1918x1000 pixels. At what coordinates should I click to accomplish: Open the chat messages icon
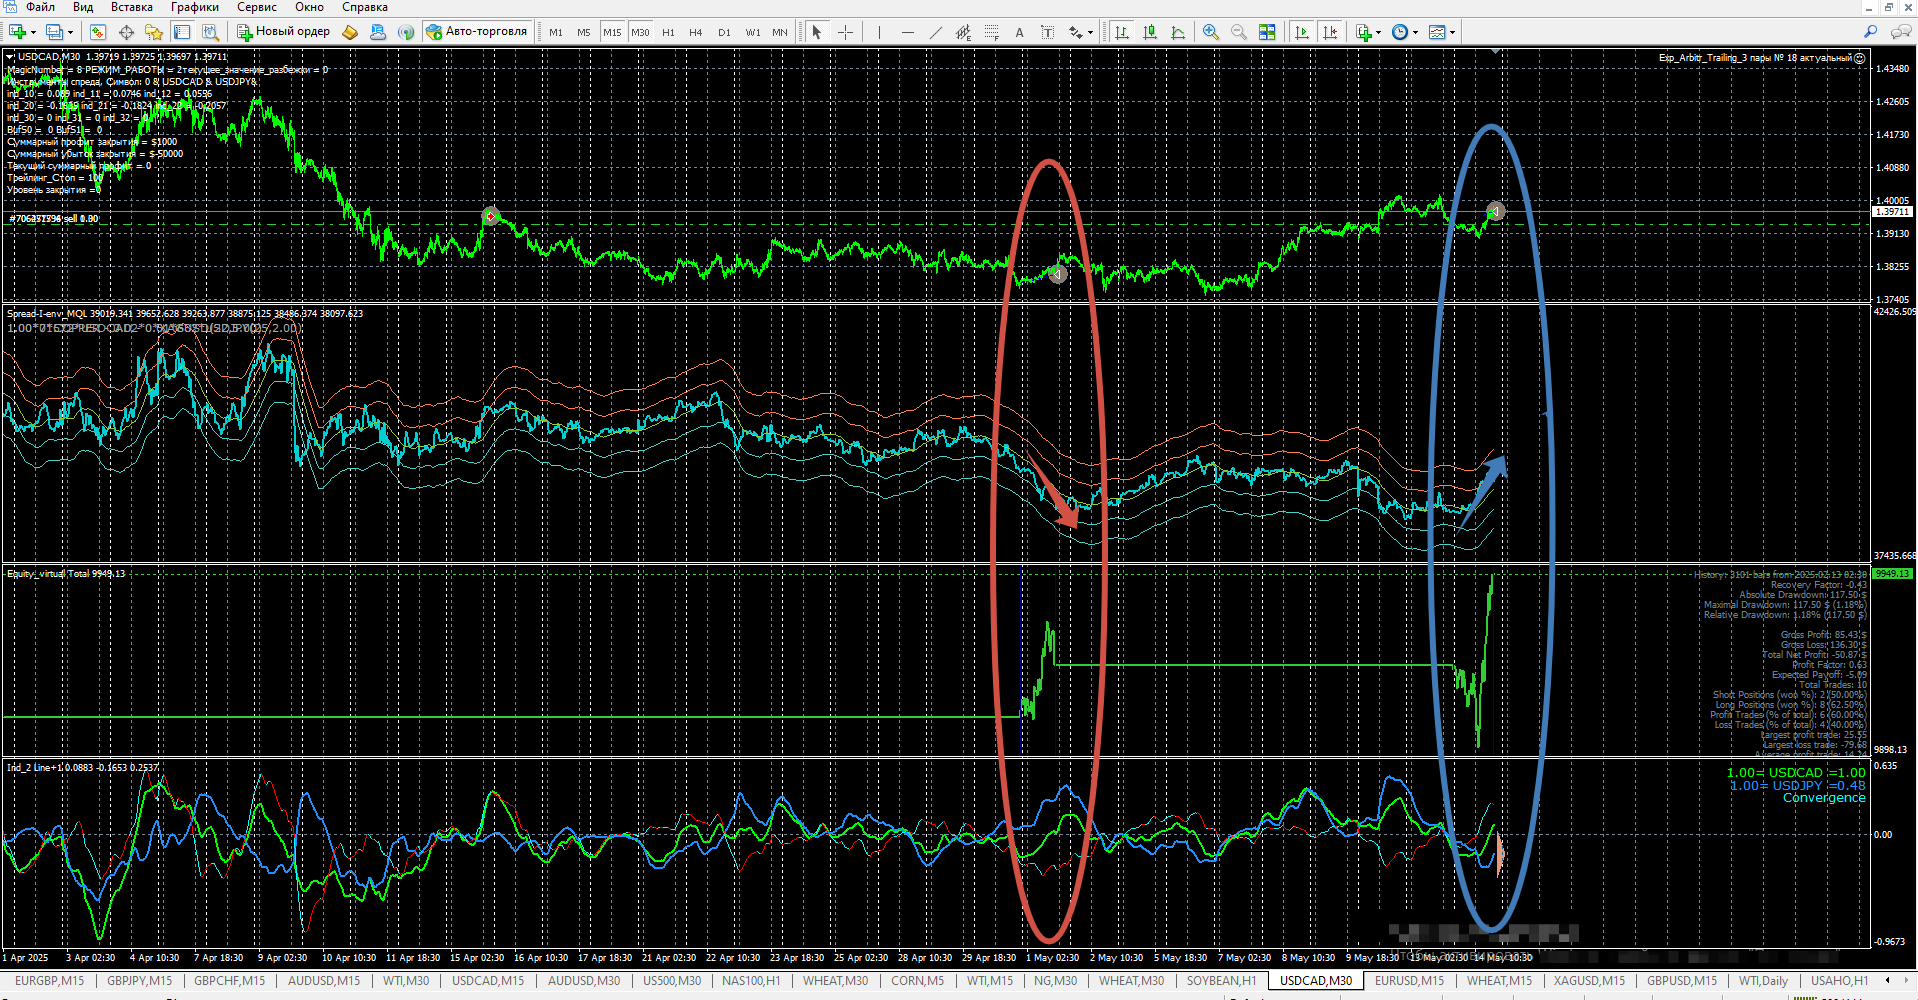pos(1901,32)
